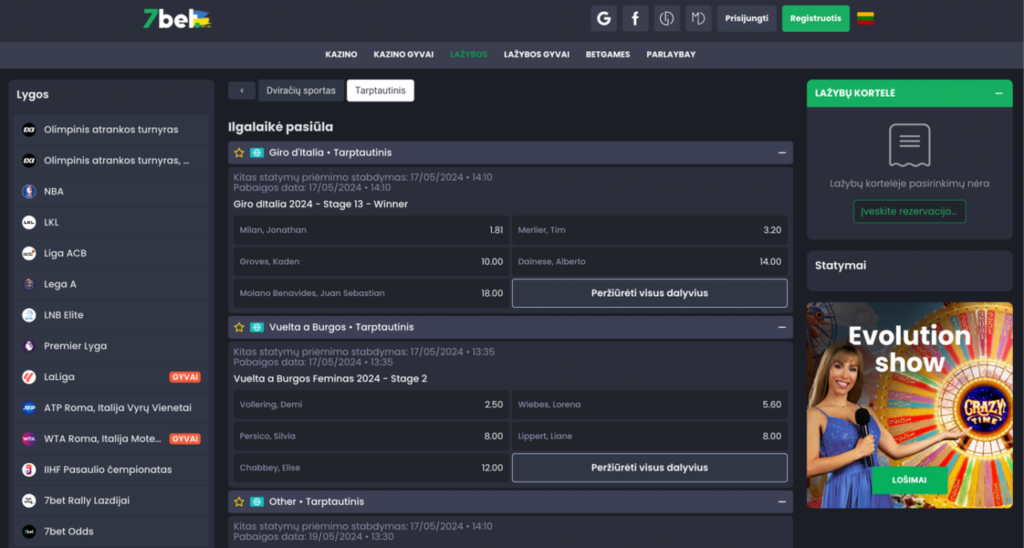Viewport: 1024px width, 548px height.
Task: Click Giro d'Italia globe category icon
Action: [x=257, y=153]
